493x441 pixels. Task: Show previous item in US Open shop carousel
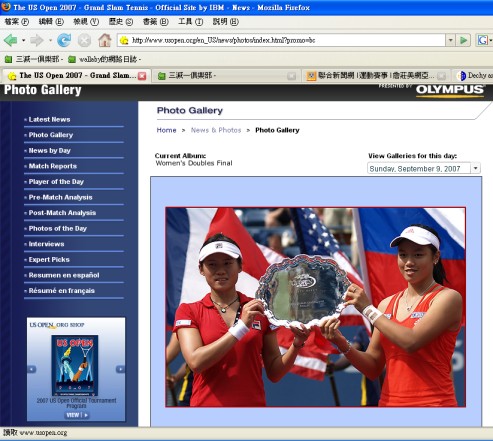pos(32,369)
